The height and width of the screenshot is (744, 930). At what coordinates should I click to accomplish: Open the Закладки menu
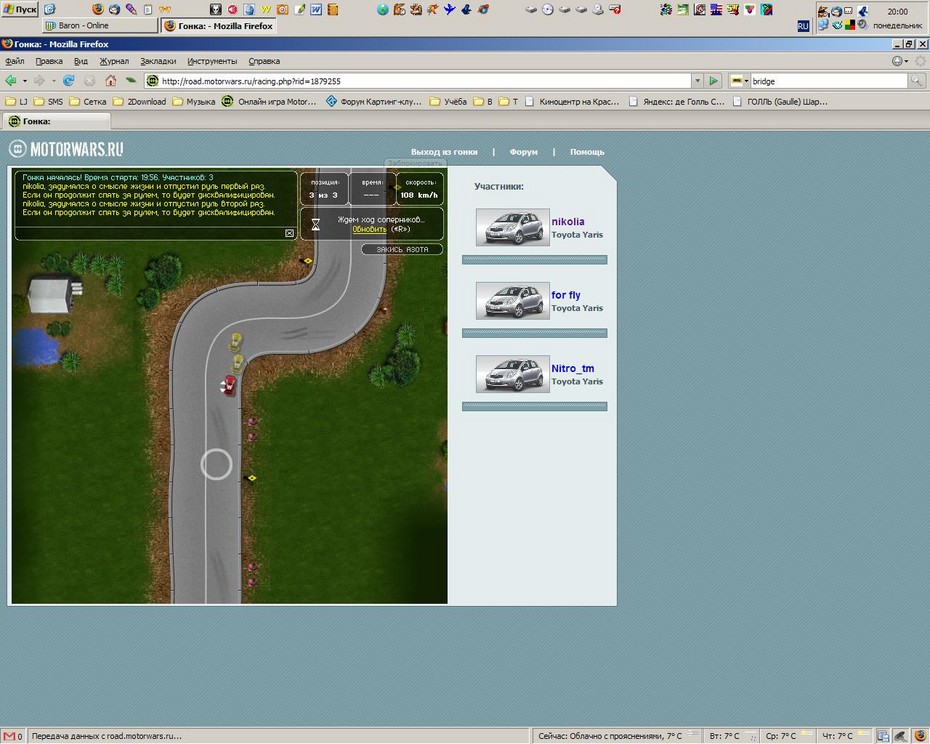(x=158, y=61)
